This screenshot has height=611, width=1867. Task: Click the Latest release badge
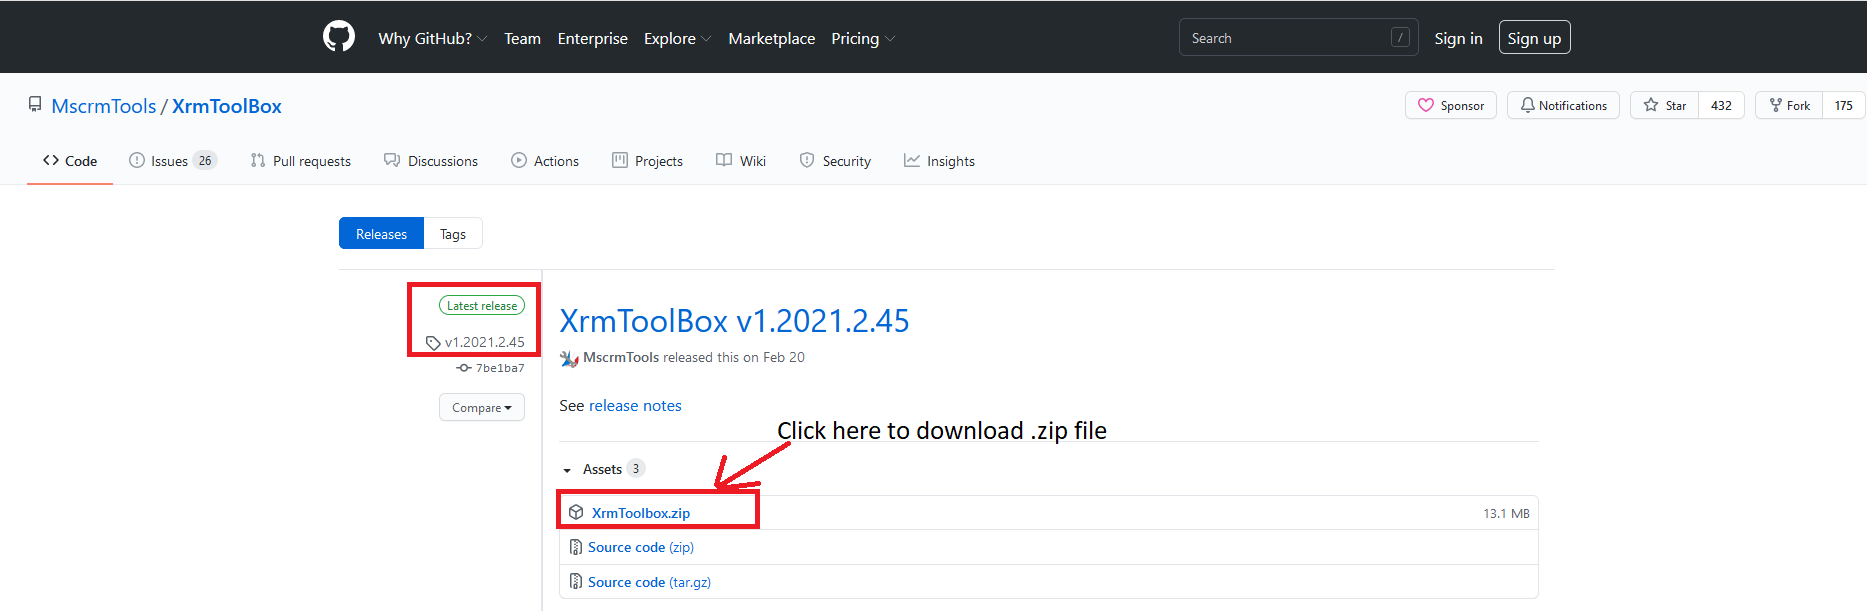coord(481,306)
